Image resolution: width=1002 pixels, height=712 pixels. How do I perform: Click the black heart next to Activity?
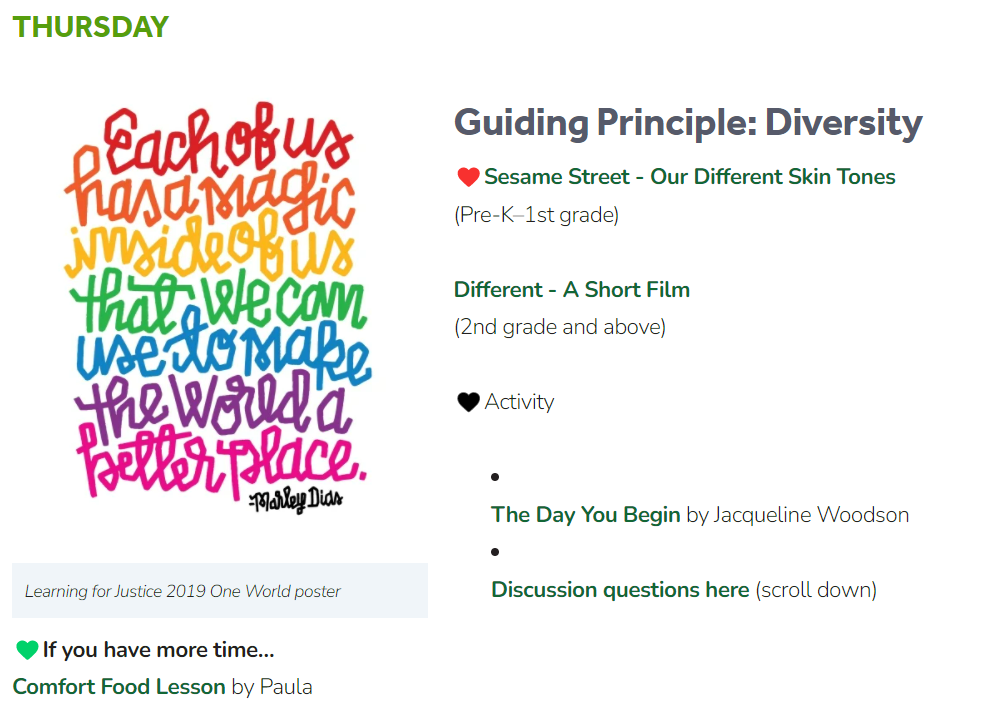click(468, 402)
